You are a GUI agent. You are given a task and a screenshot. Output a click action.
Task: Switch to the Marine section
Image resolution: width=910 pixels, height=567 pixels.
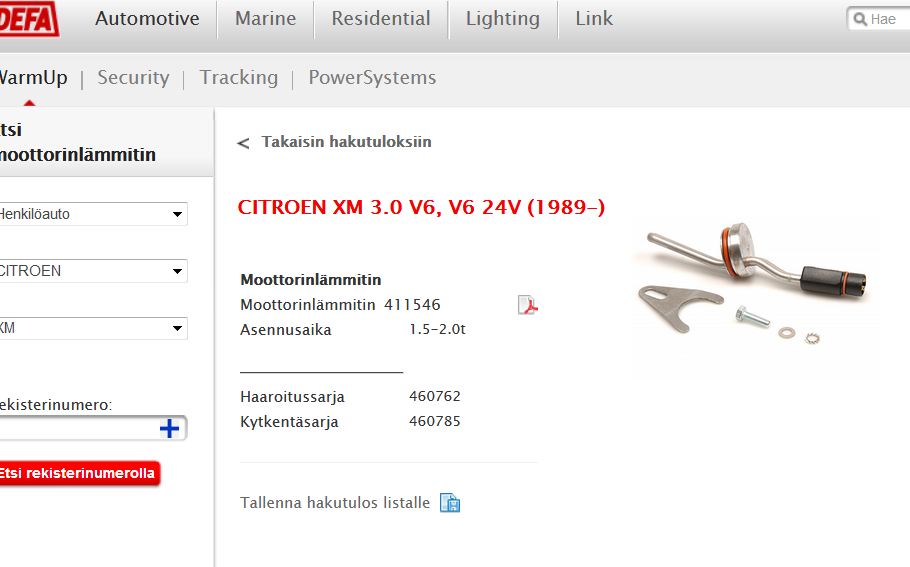click(x=265, y=19)
